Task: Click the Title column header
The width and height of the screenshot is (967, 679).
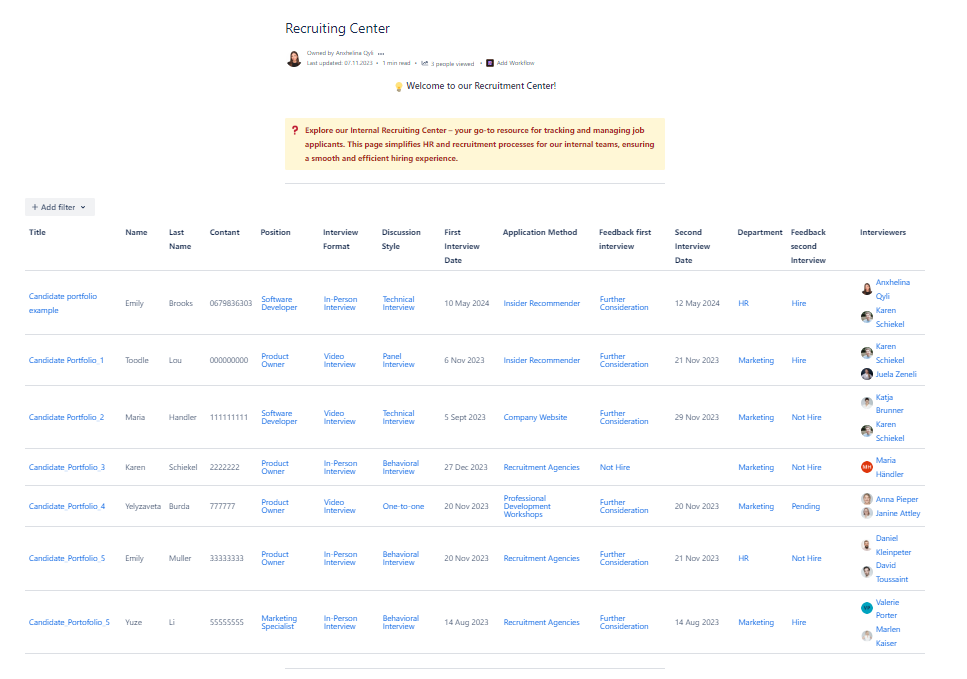Action: click(x=38, y=232)
